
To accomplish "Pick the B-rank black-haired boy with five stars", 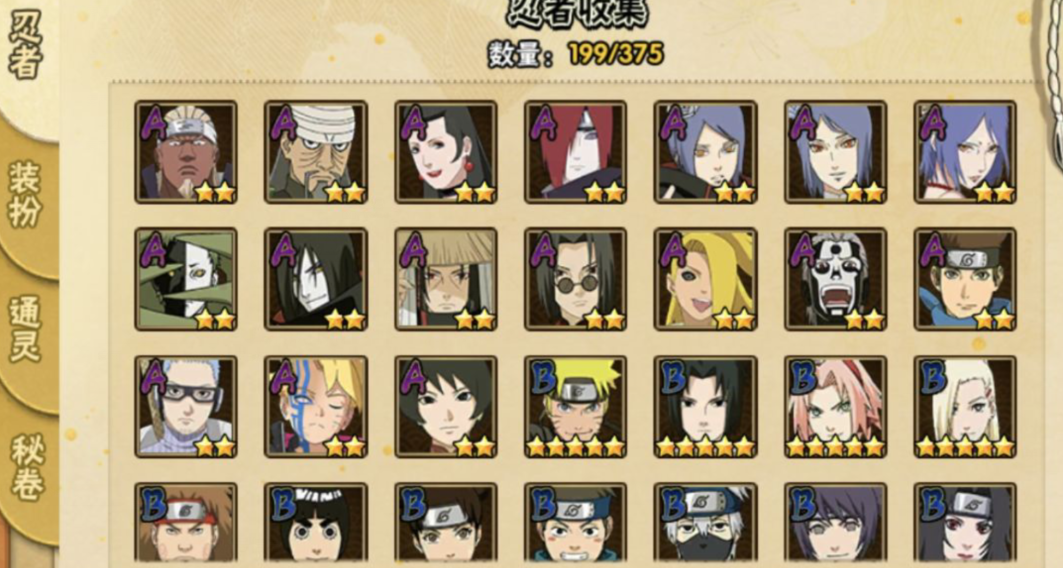I will [705, 407].
